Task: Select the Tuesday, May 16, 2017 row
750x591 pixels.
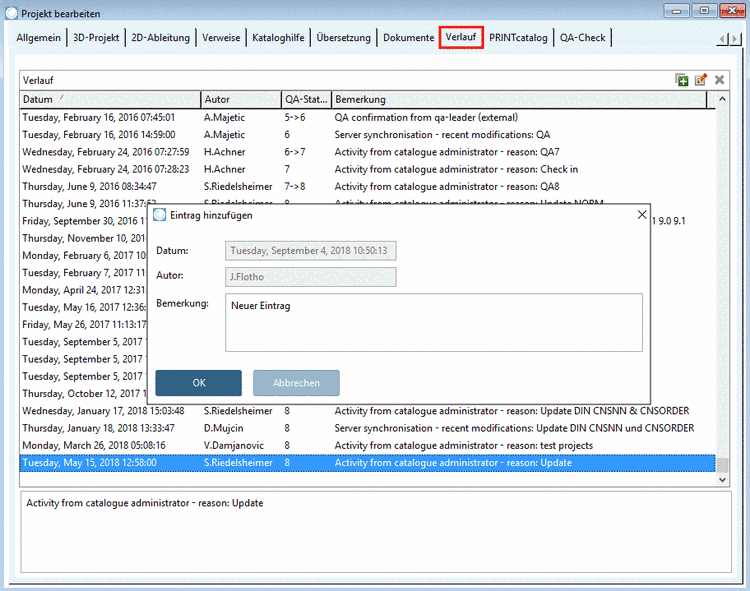Action: [x=84, y=307]
